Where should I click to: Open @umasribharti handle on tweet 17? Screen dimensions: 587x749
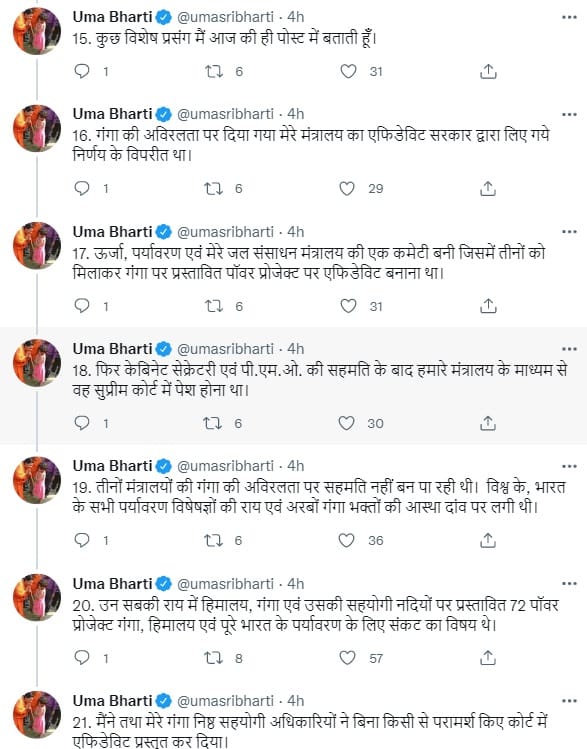click(x=225, y=232)
